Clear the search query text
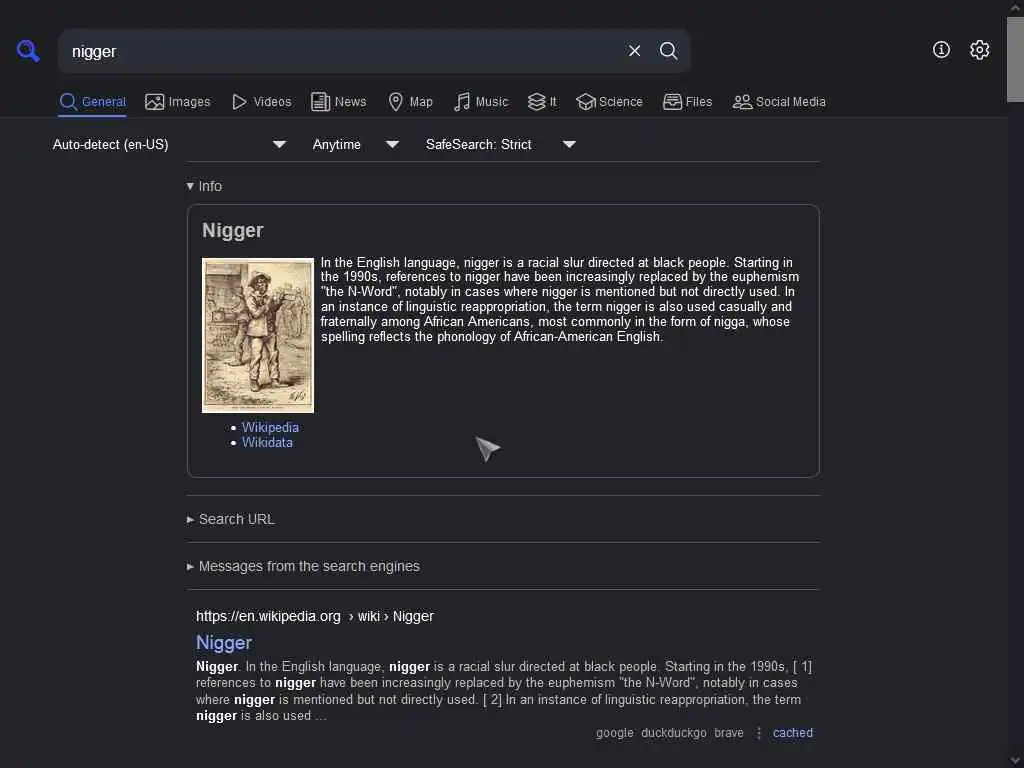1024x768 pixels. click(634, 51)
